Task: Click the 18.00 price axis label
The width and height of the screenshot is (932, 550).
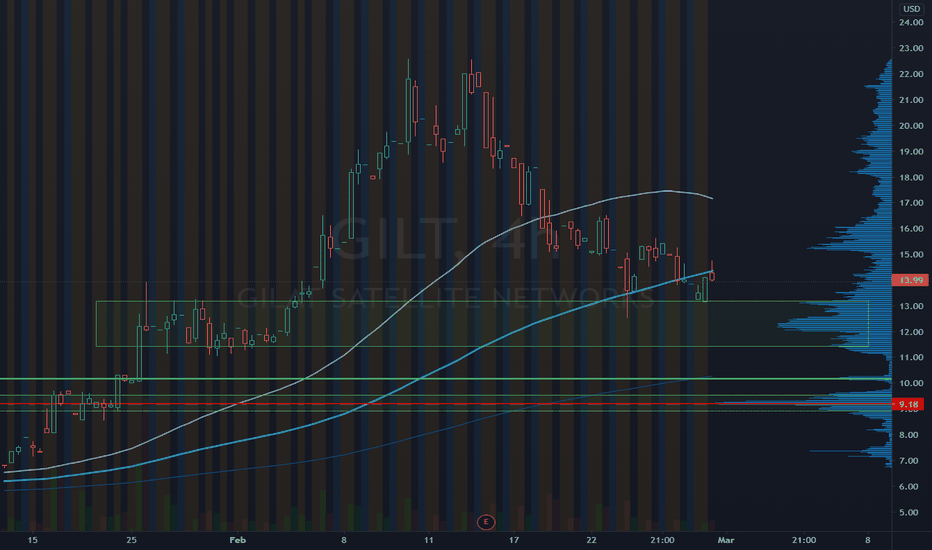Action: [x=911, y=177]
